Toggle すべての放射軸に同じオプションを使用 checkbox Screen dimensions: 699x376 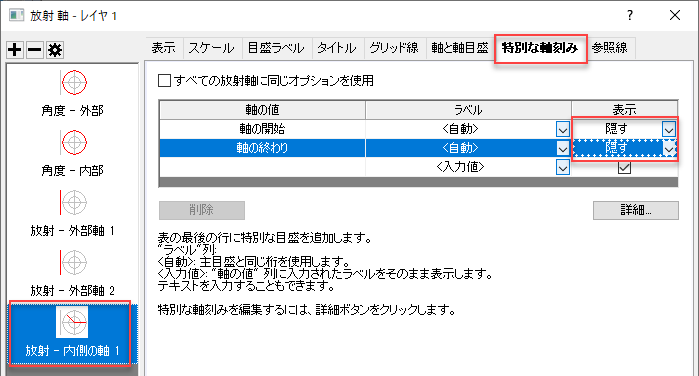click(x=164, y=81)
